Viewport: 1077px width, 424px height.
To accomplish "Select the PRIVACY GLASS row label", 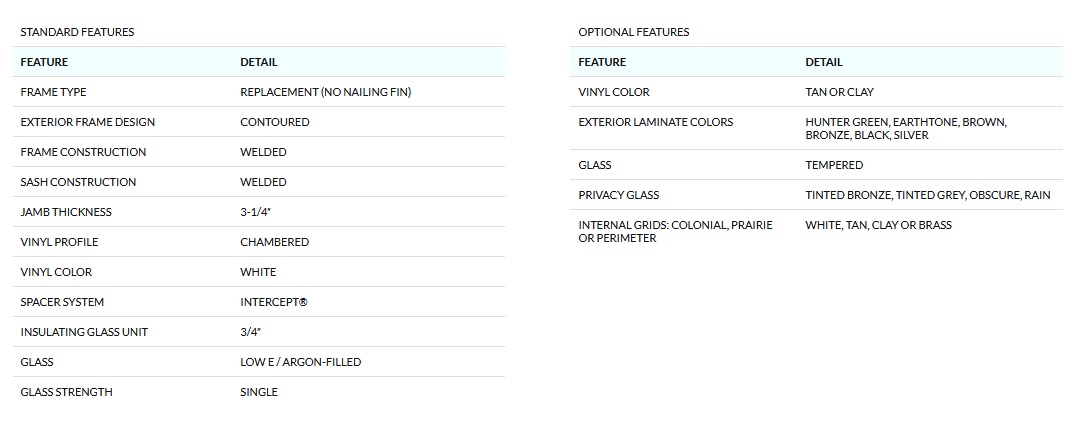I will point(618,195).
